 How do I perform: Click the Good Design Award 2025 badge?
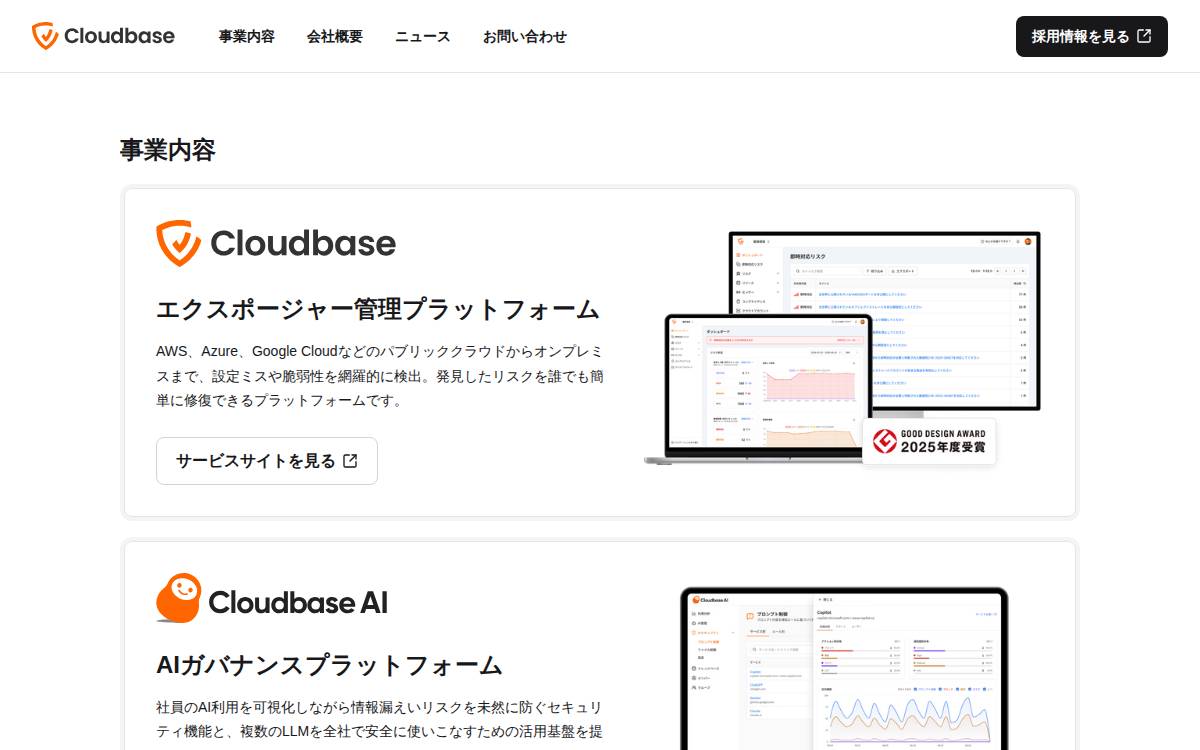[x=929, y=441]
